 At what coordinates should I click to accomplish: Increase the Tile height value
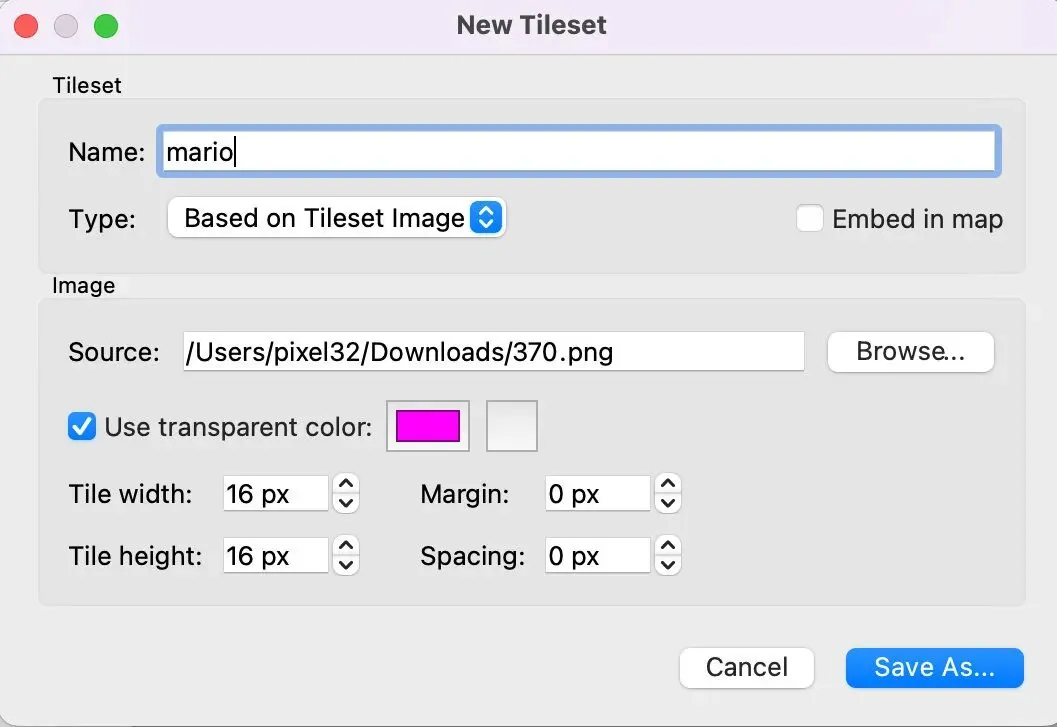tap(346, 546)
